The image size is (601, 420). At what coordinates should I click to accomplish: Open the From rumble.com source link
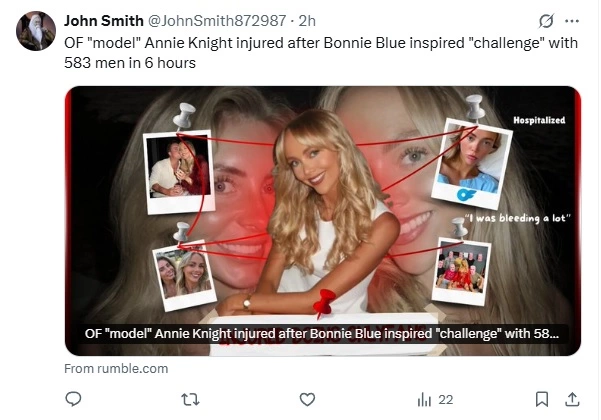(116, 369)
